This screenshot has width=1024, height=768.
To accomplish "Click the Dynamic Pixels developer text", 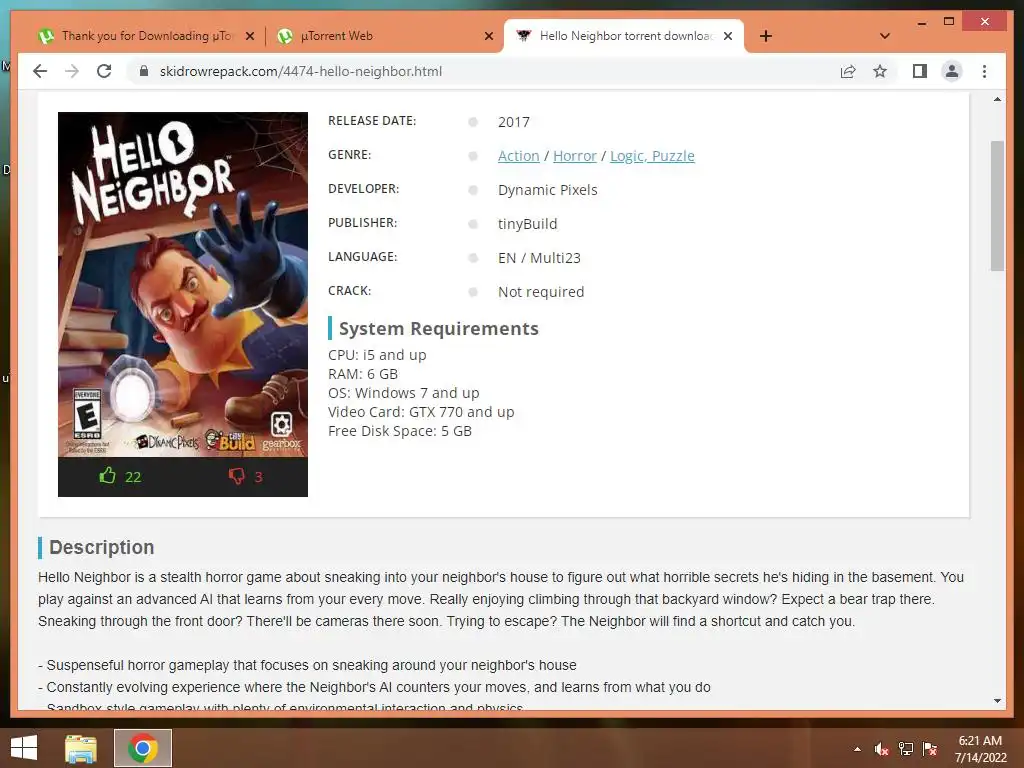I will pos(547,190).
